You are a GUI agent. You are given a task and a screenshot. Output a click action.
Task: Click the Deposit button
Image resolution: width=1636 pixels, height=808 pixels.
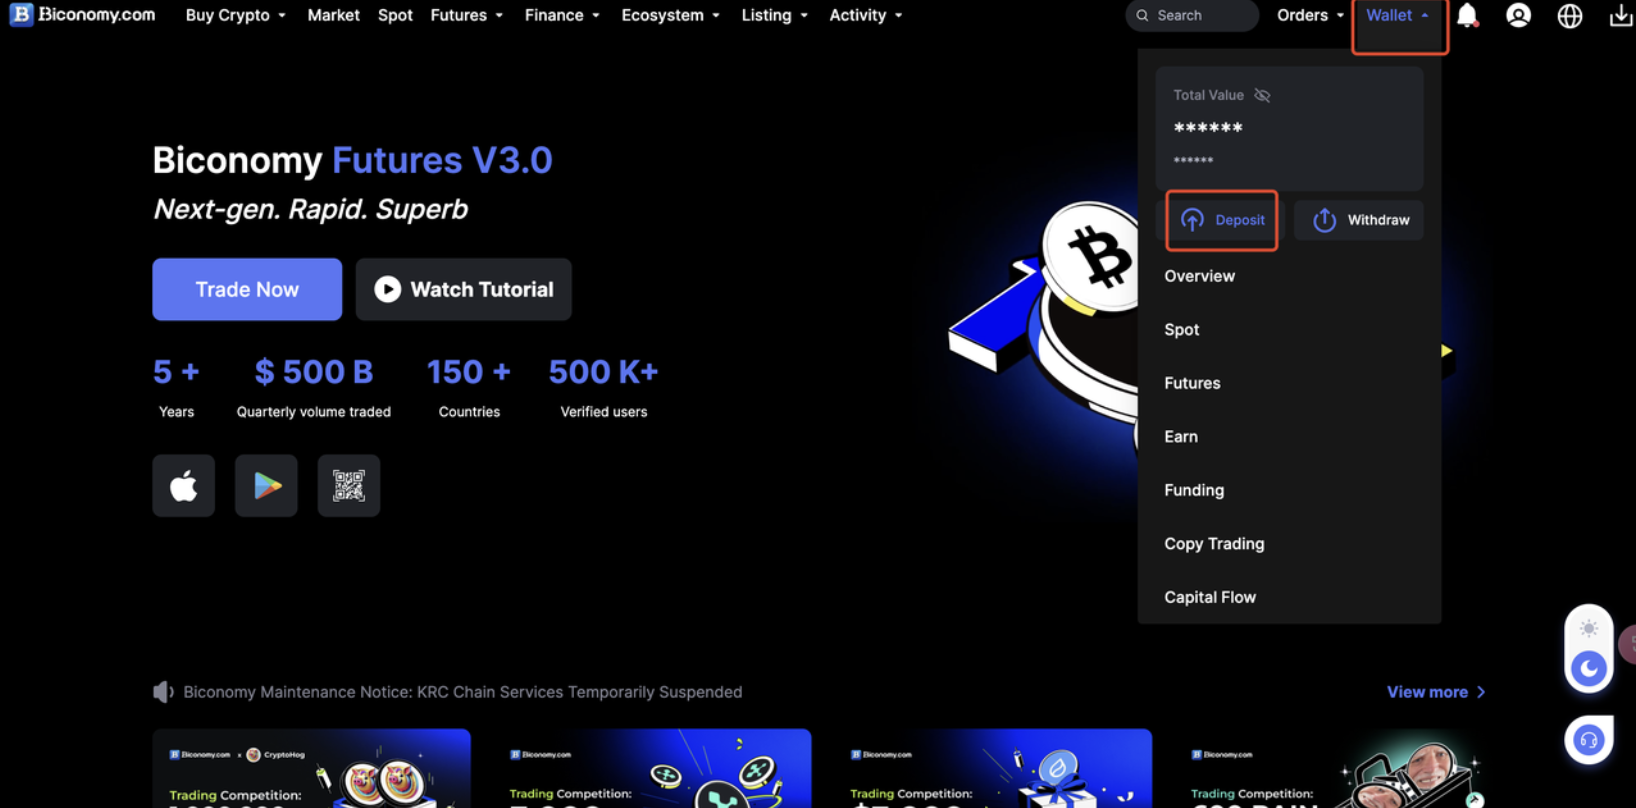(x=1222, y=220)
